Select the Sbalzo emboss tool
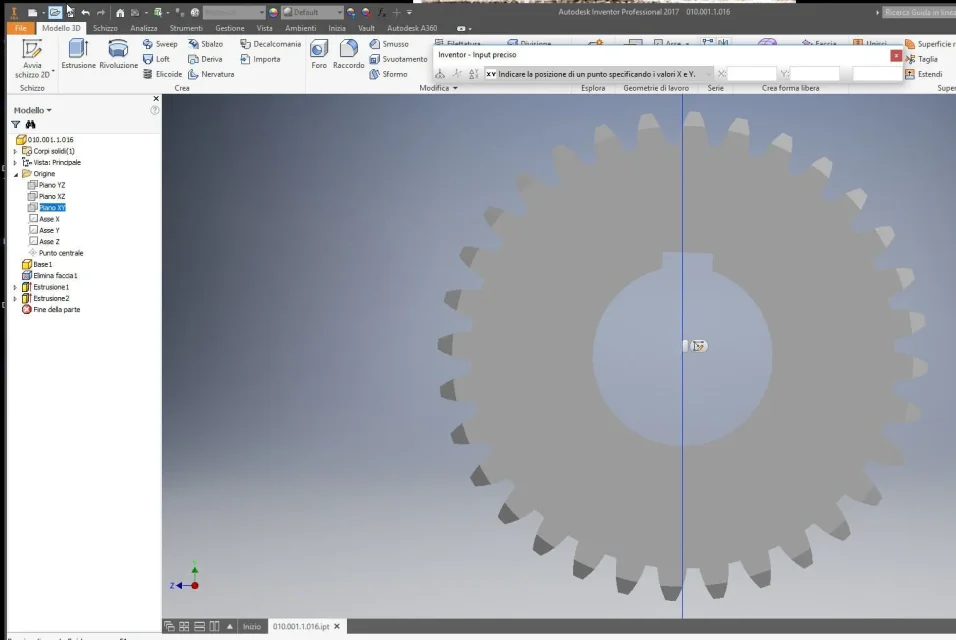Image resolution: width=956 pixels, height=640 pixels. 205,44
